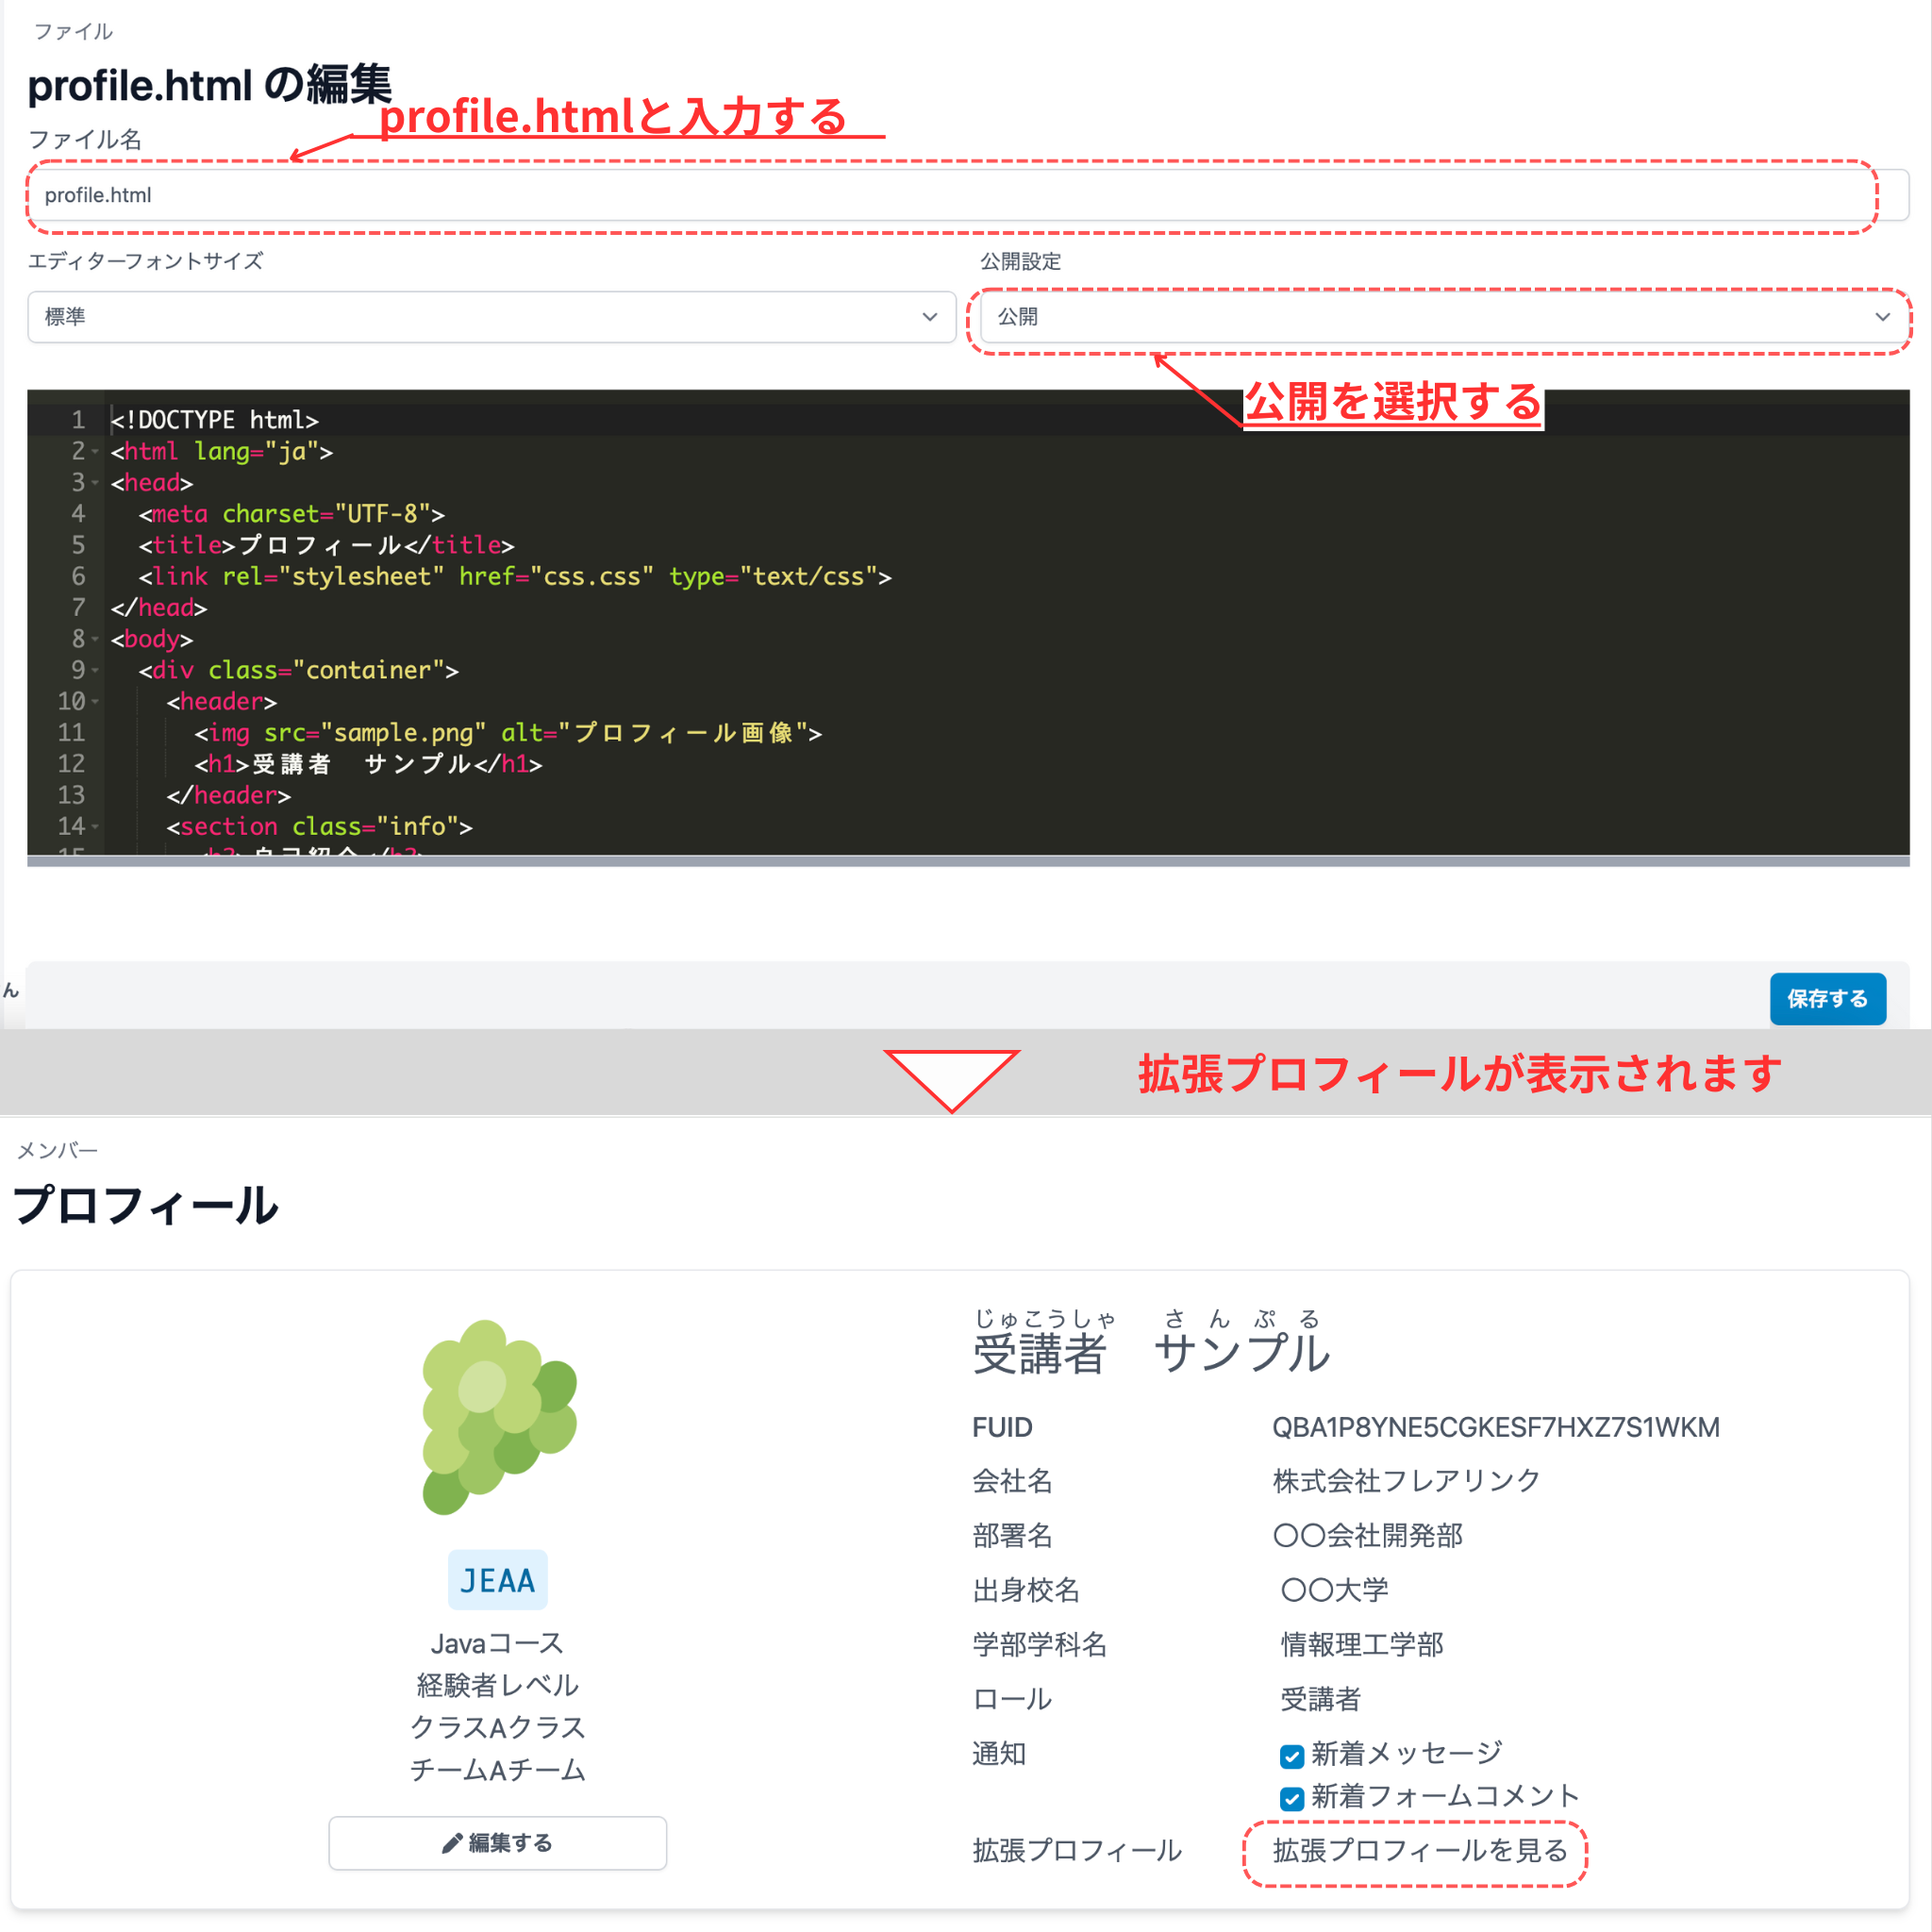Click the JEAA course badge
This screenshot has width=1932, height=1932.
[497, 1580]
